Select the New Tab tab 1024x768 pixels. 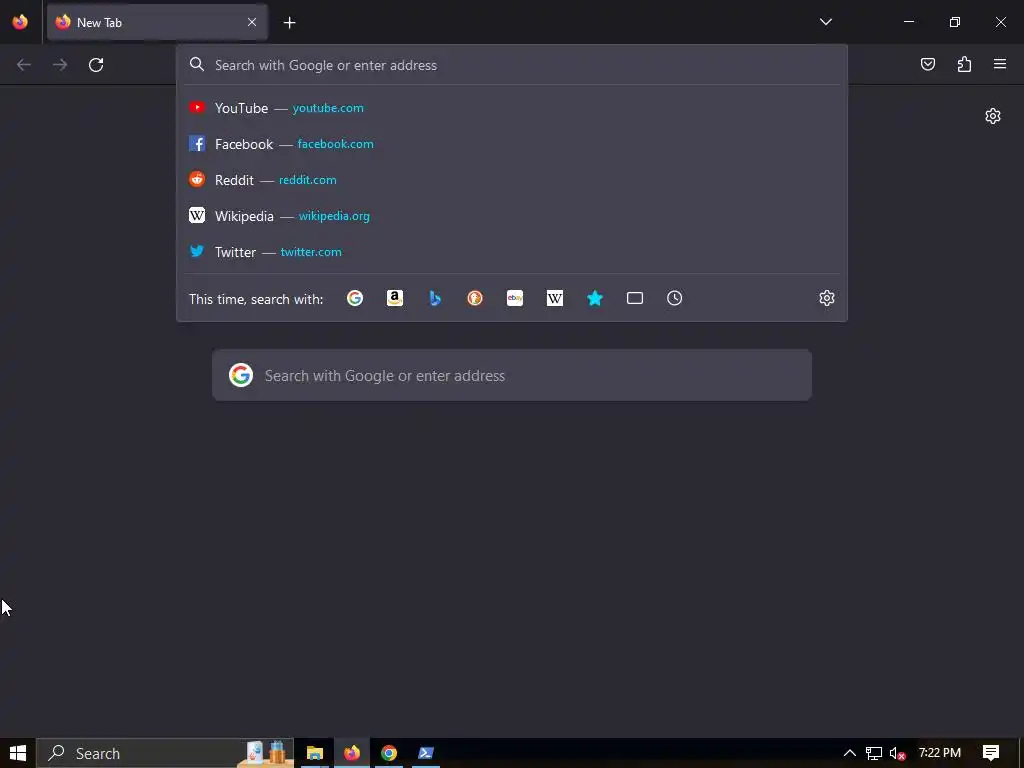point(157,22)
